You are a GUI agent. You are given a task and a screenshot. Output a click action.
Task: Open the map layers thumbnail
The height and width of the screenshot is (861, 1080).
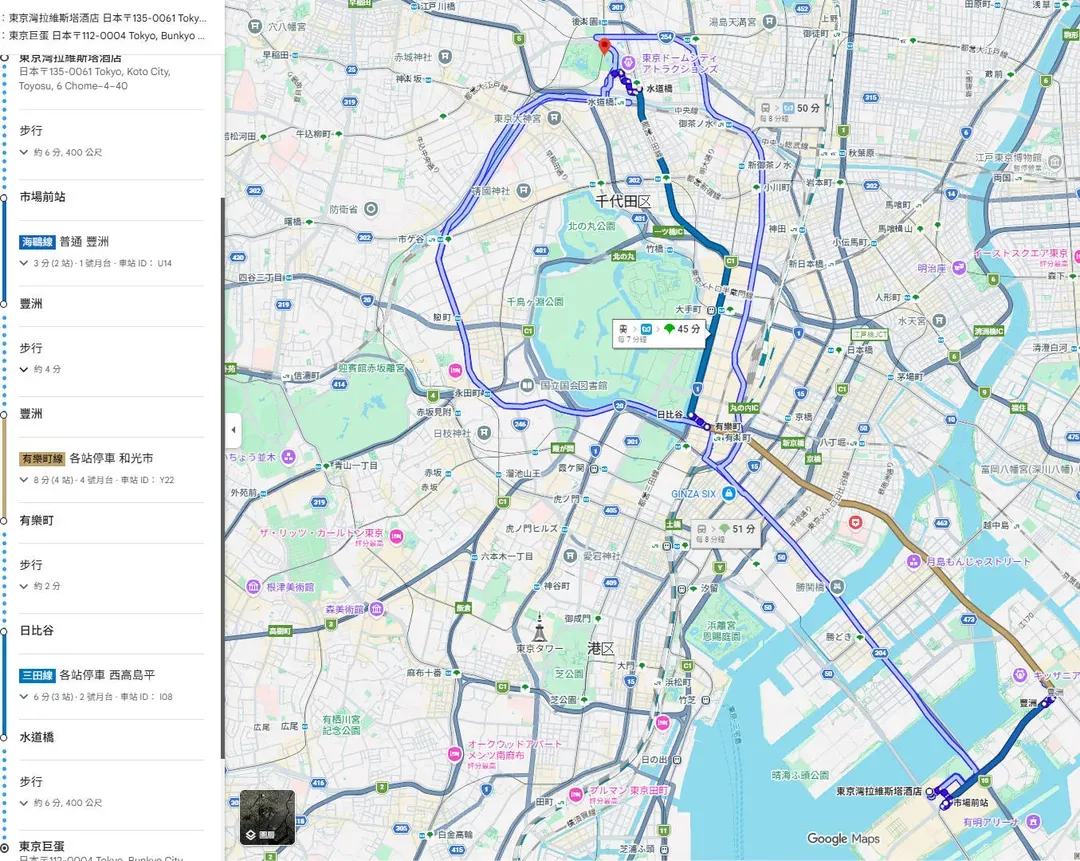click(x=267, y=817)
